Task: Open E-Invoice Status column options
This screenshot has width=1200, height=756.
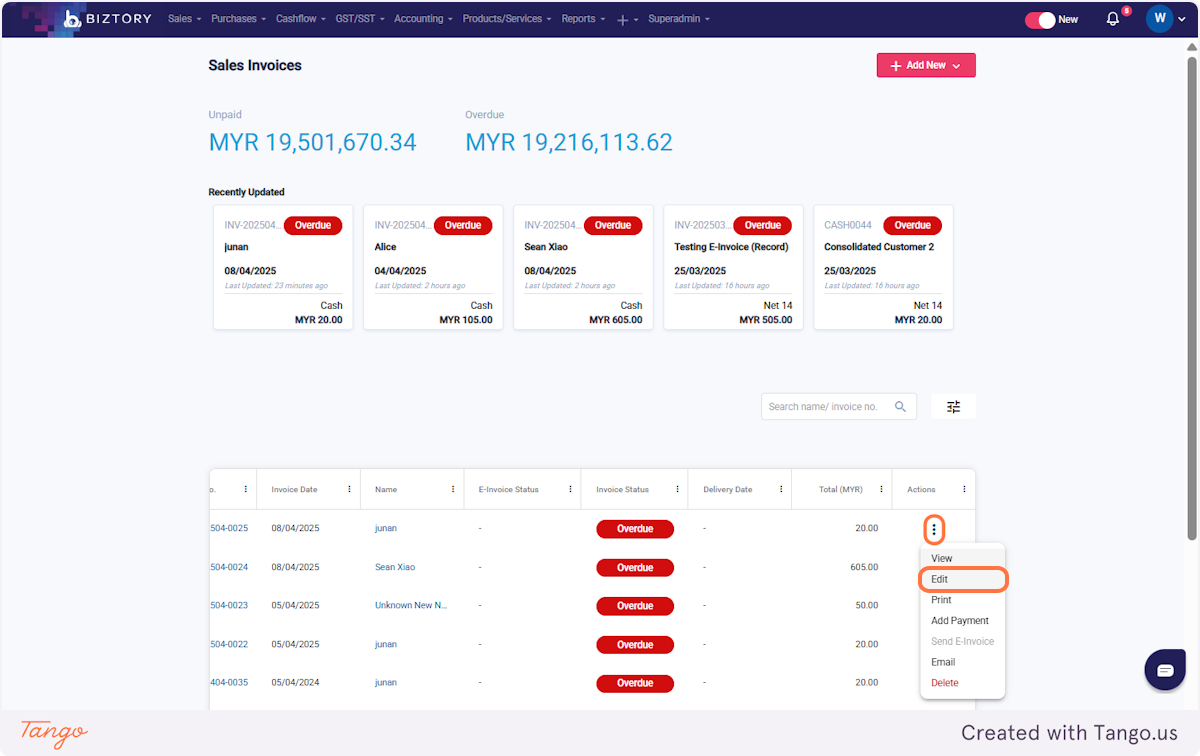Action: (x=570, y=489)
